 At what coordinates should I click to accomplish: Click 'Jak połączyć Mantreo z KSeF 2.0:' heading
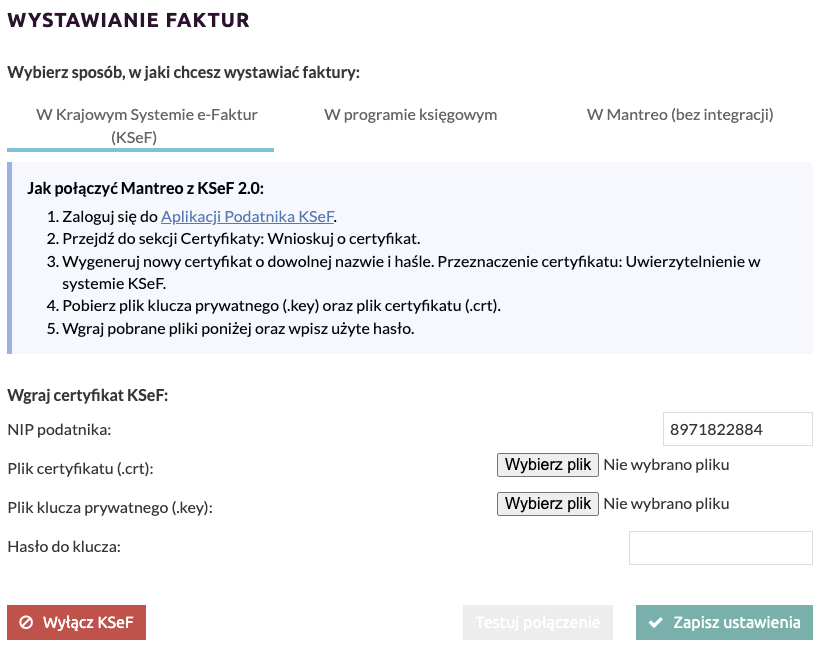click(145, 188)
